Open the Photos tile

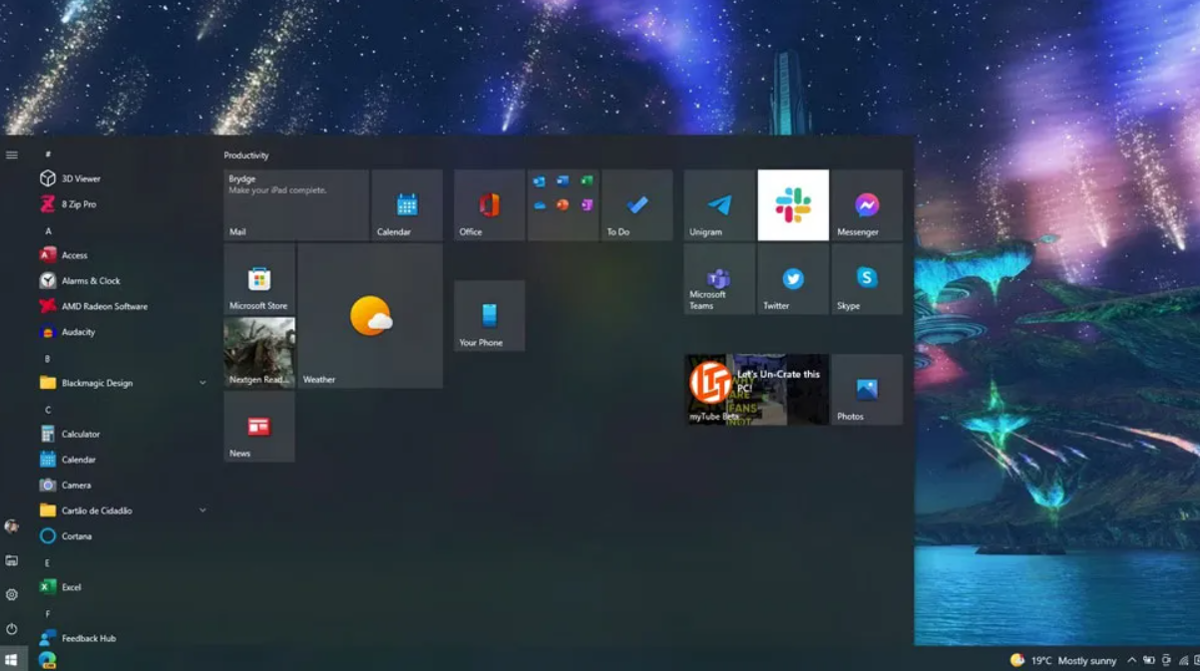(x=866, y=390)
